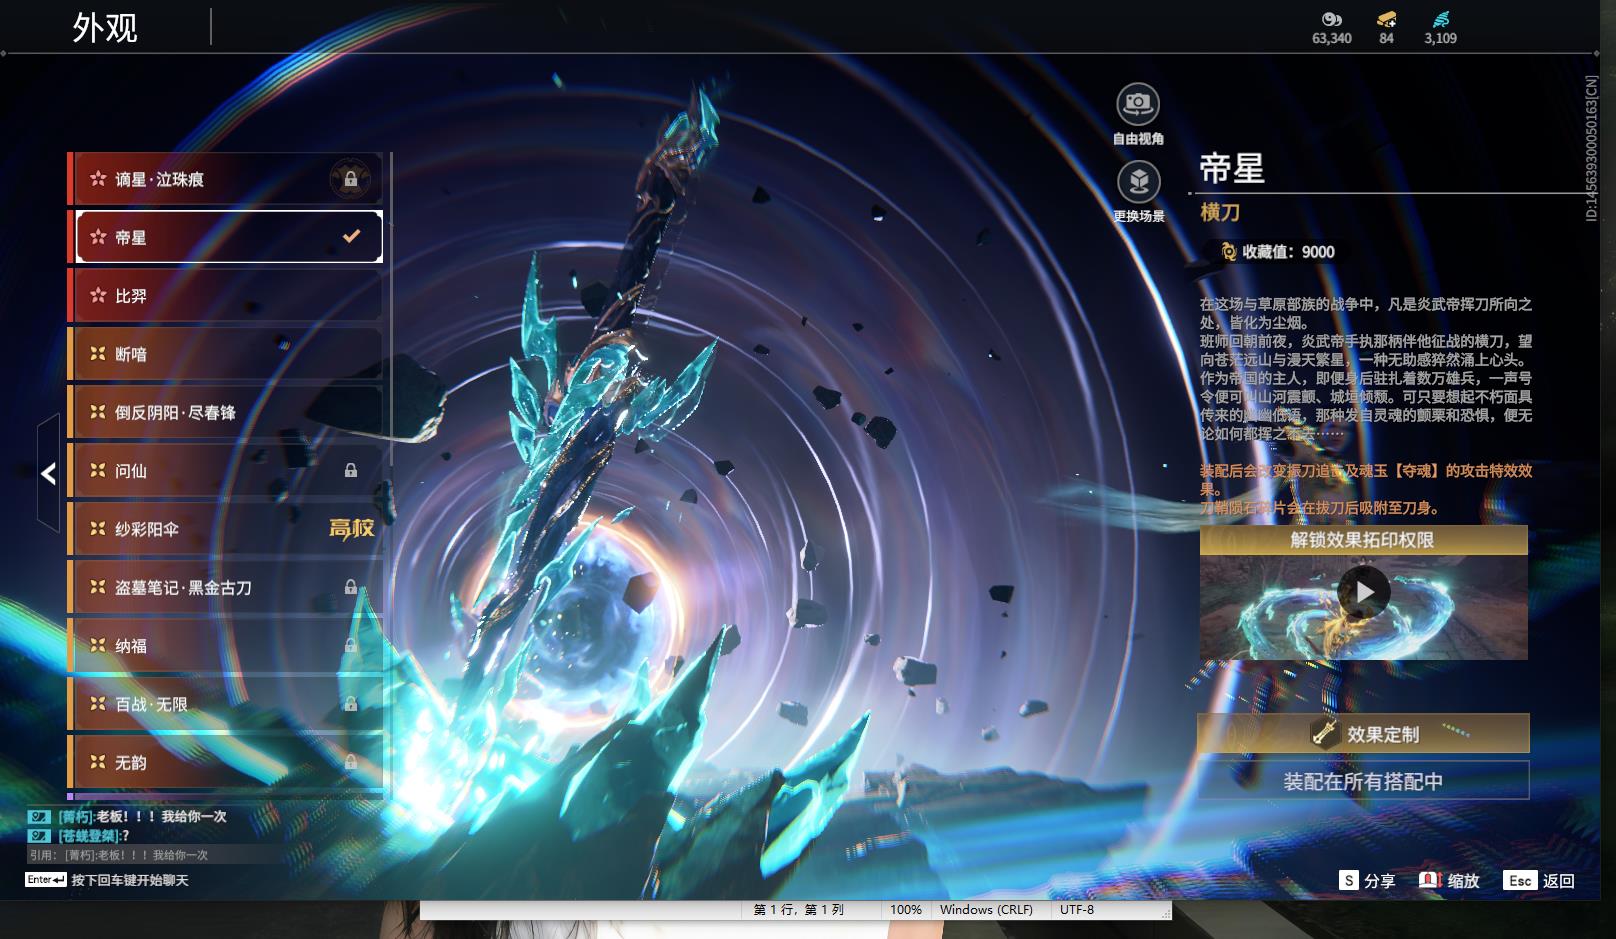Select the 盗墓笔记·黑金古刀 skin
The width and height of the screenshot is (1616, 939).
coord(227,587)
